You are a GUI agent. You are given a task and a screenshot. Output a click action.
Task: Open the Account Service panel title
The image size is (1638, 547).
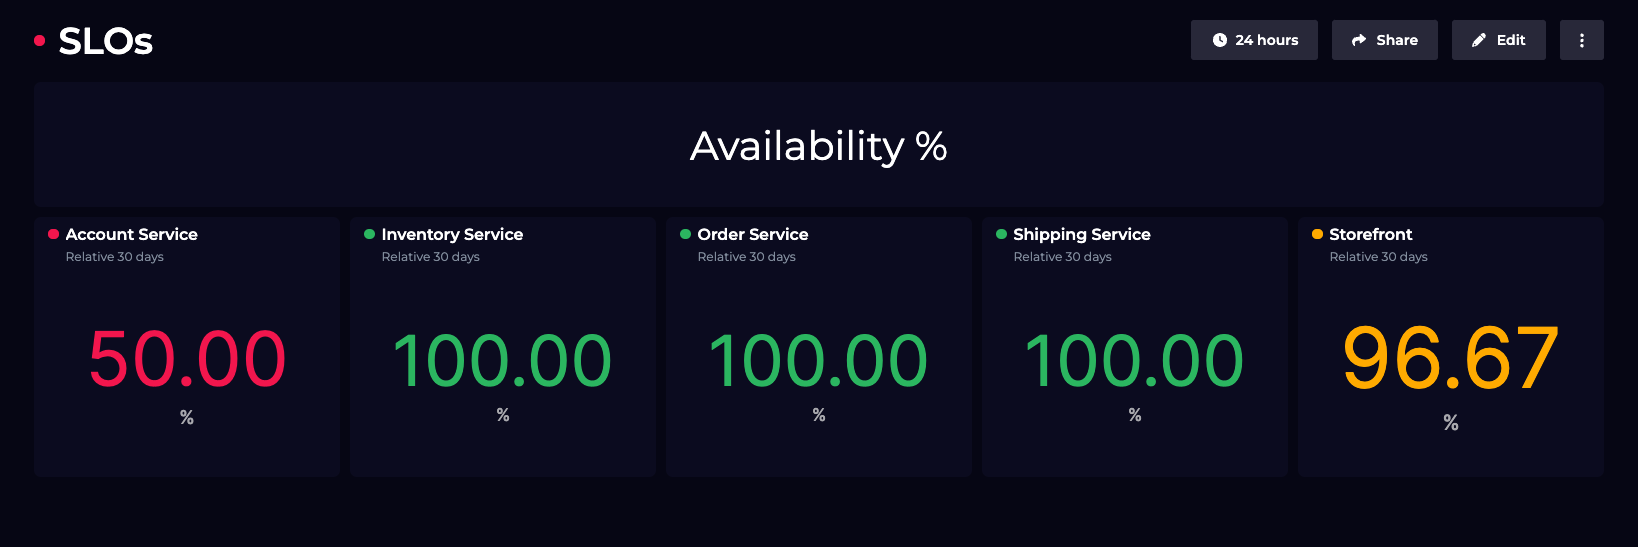coord(132,234)
